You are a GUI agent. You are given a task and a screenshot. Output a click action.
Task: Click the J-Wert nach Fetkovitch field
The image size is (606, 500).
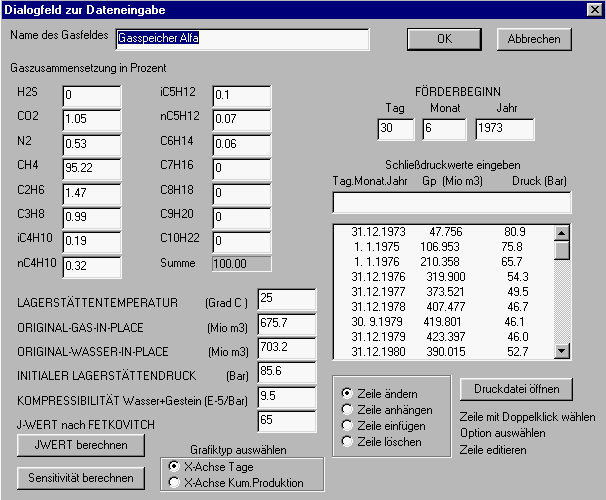click(287, 421)
